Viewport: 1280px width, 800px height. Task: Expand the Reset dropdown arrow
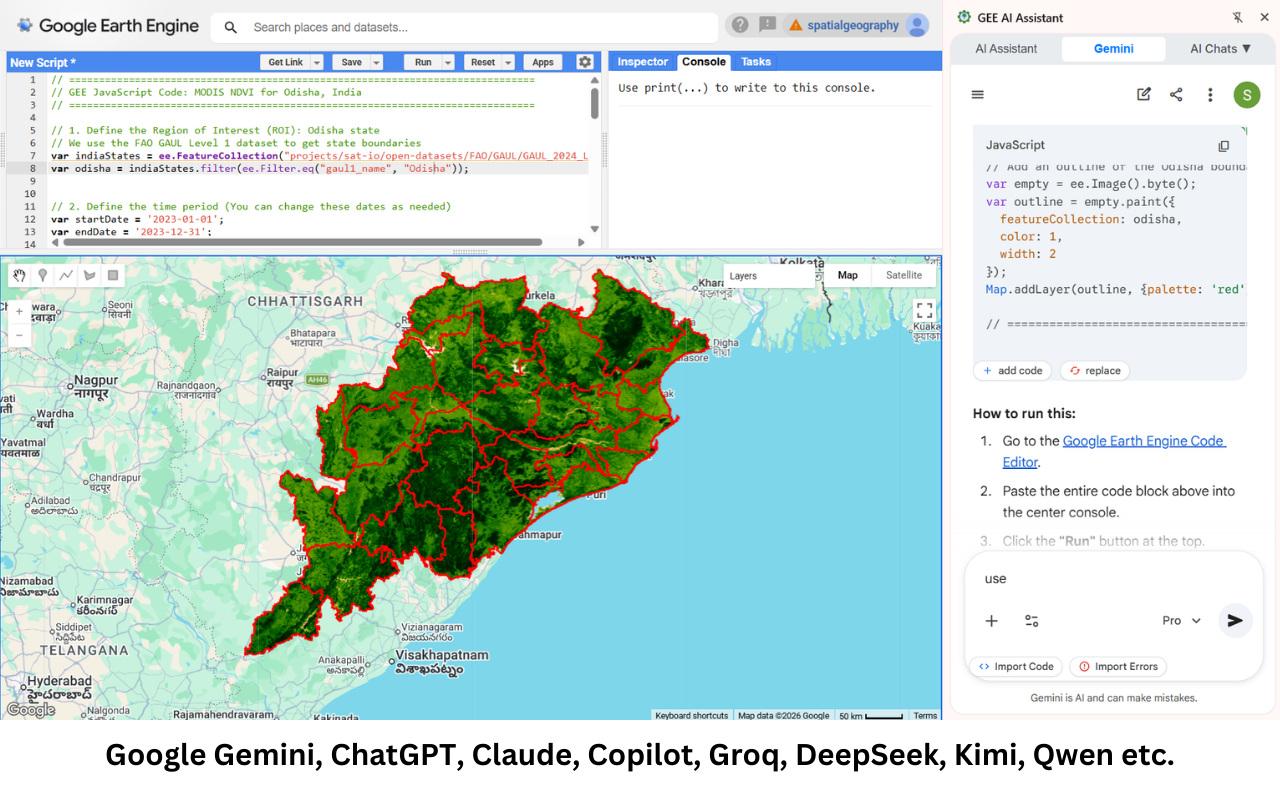[x=508, y=62]
